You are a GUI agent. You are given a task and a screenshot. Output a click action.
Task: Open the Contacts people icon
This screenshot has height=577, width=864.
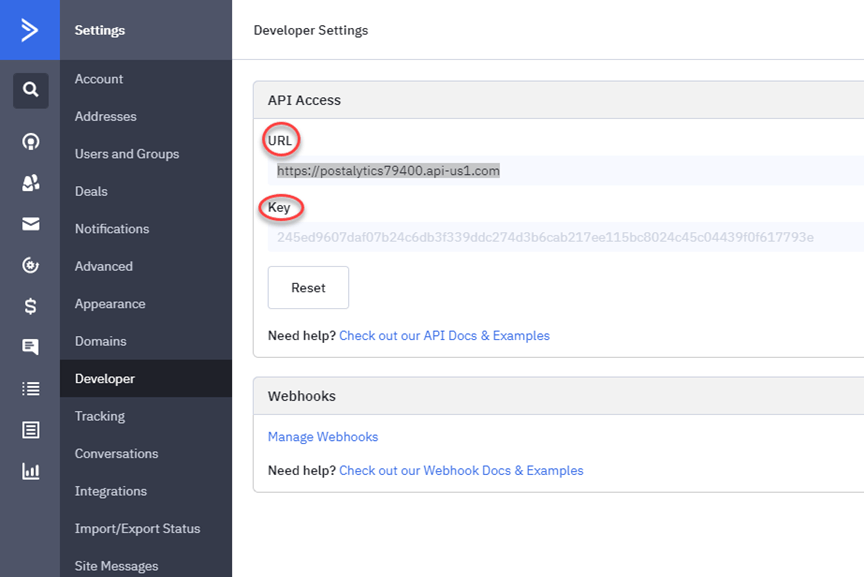point(31,183)
